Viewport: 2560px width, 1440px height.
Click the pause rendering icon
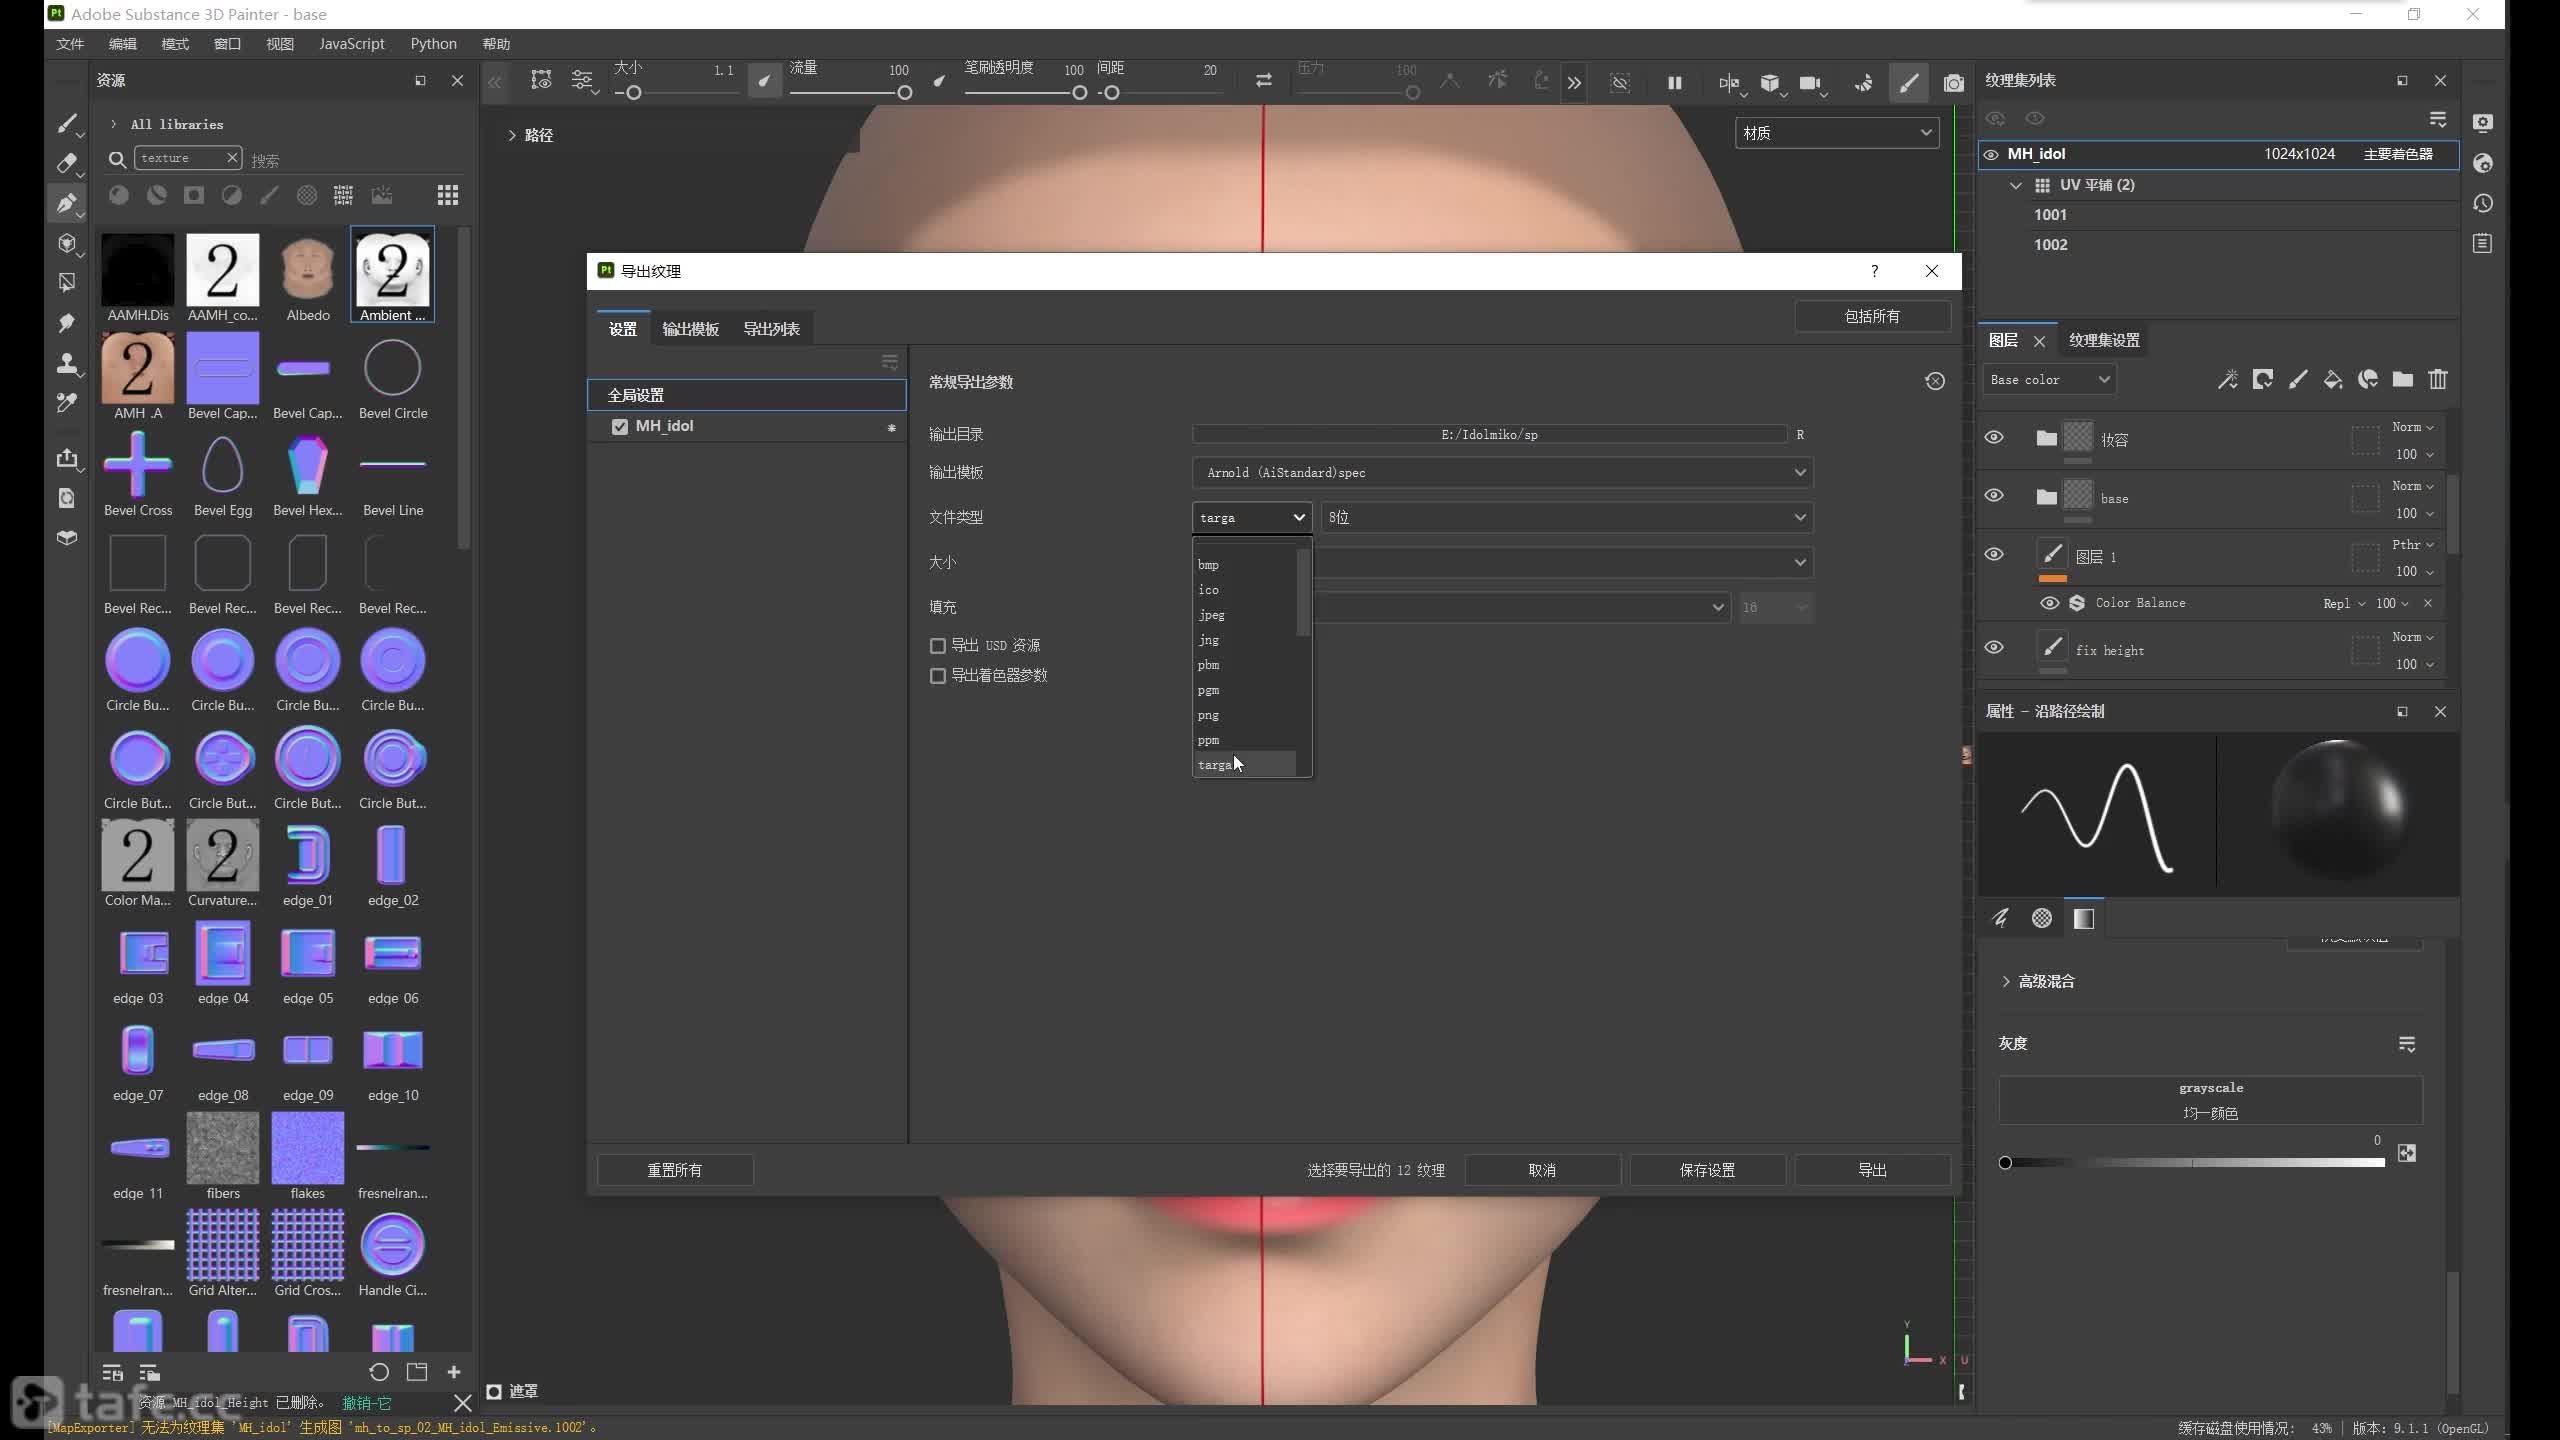(1674, 83)
